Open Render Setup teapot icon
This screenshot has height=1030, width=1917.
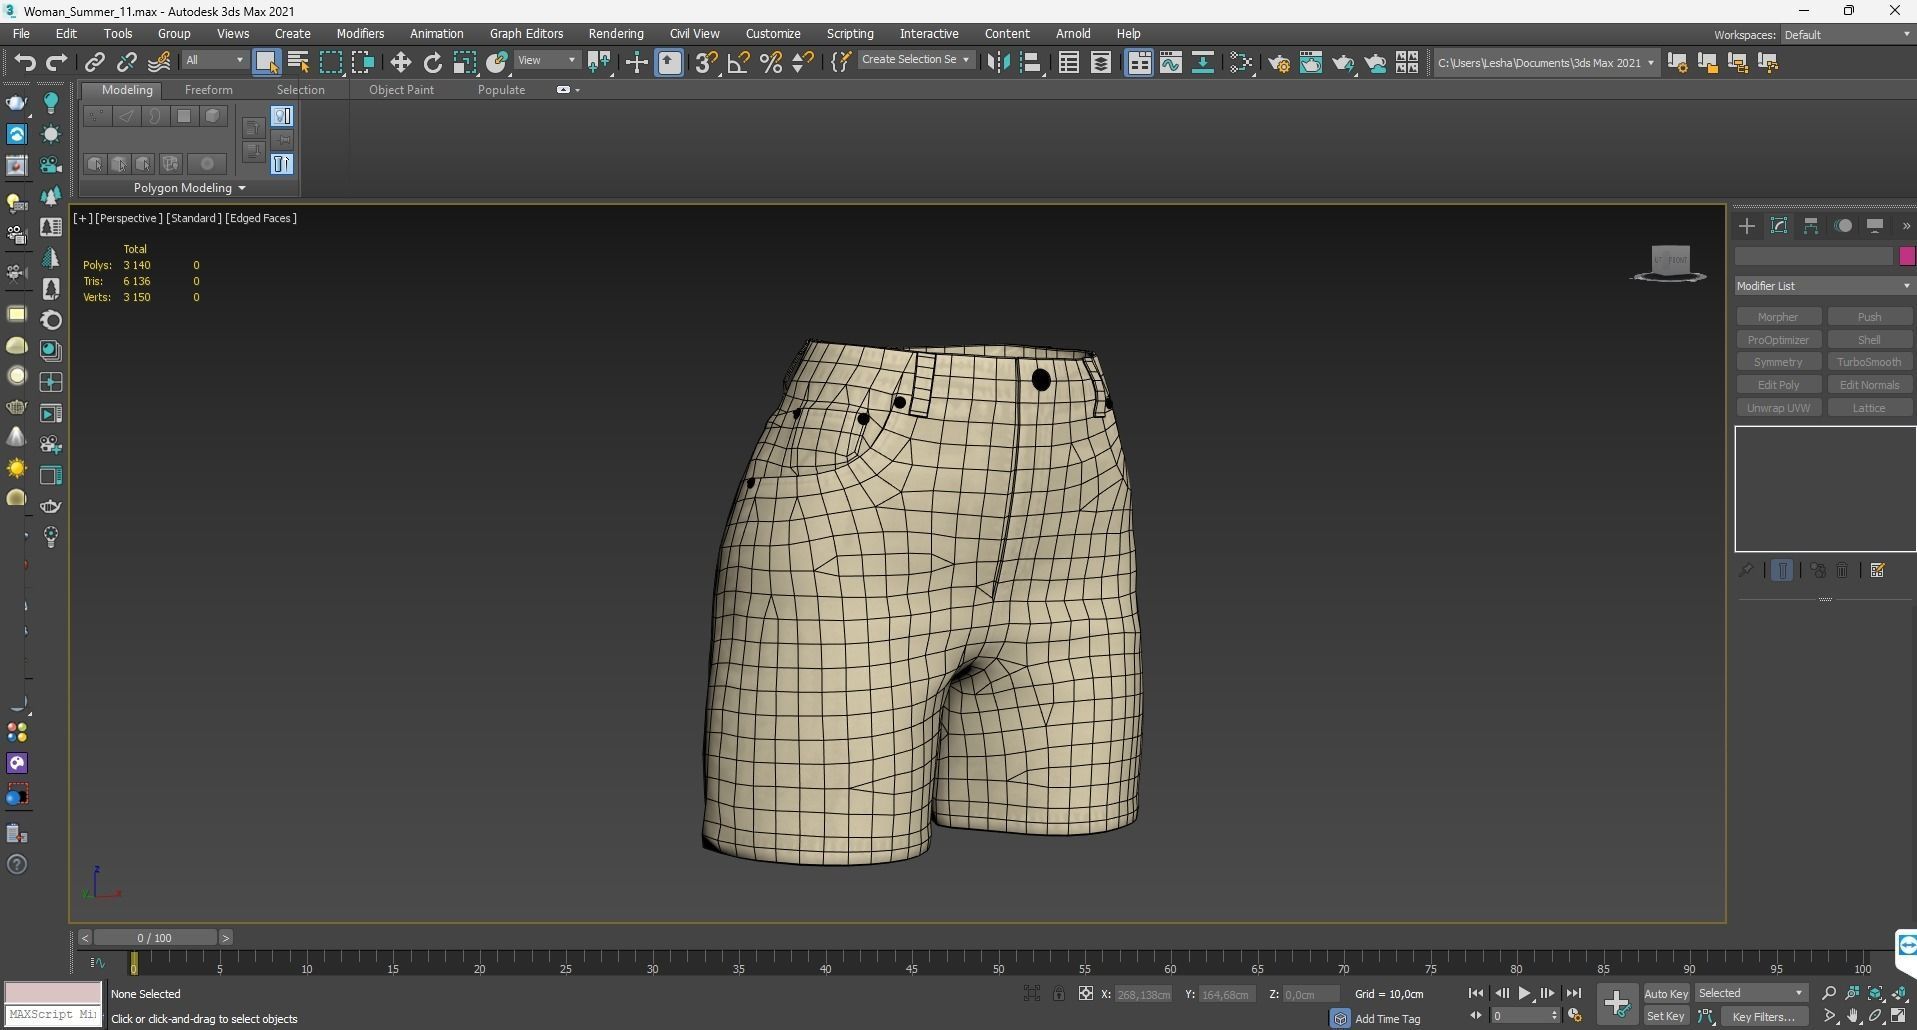1278,63
